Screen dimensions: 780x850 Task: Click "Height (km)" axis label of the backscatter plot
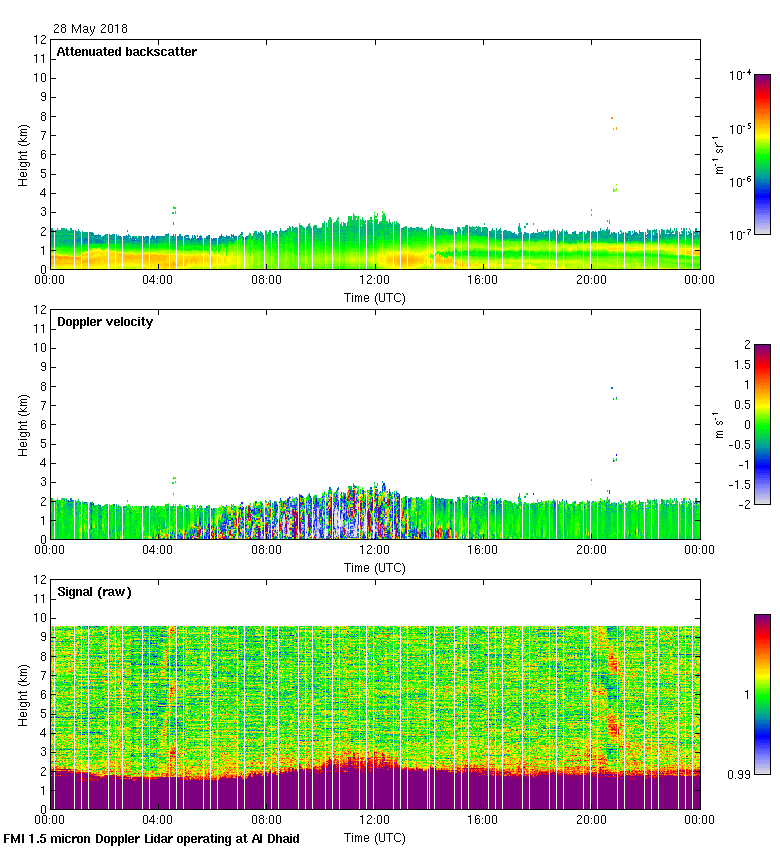coord(23,155)
